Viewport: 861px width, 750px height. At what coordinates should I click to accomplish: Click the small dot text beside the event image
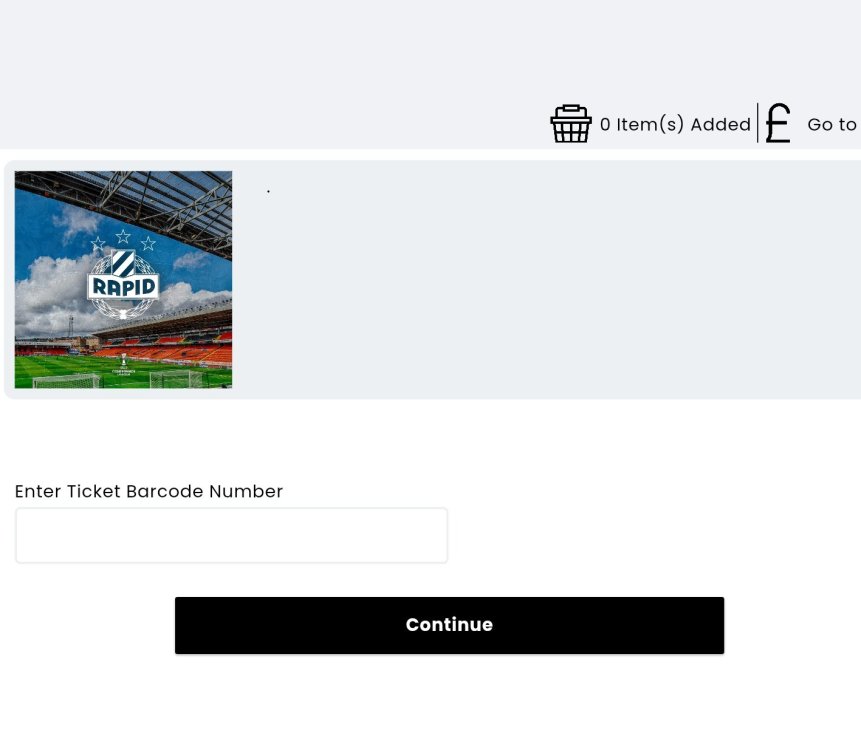click(269, 190)
